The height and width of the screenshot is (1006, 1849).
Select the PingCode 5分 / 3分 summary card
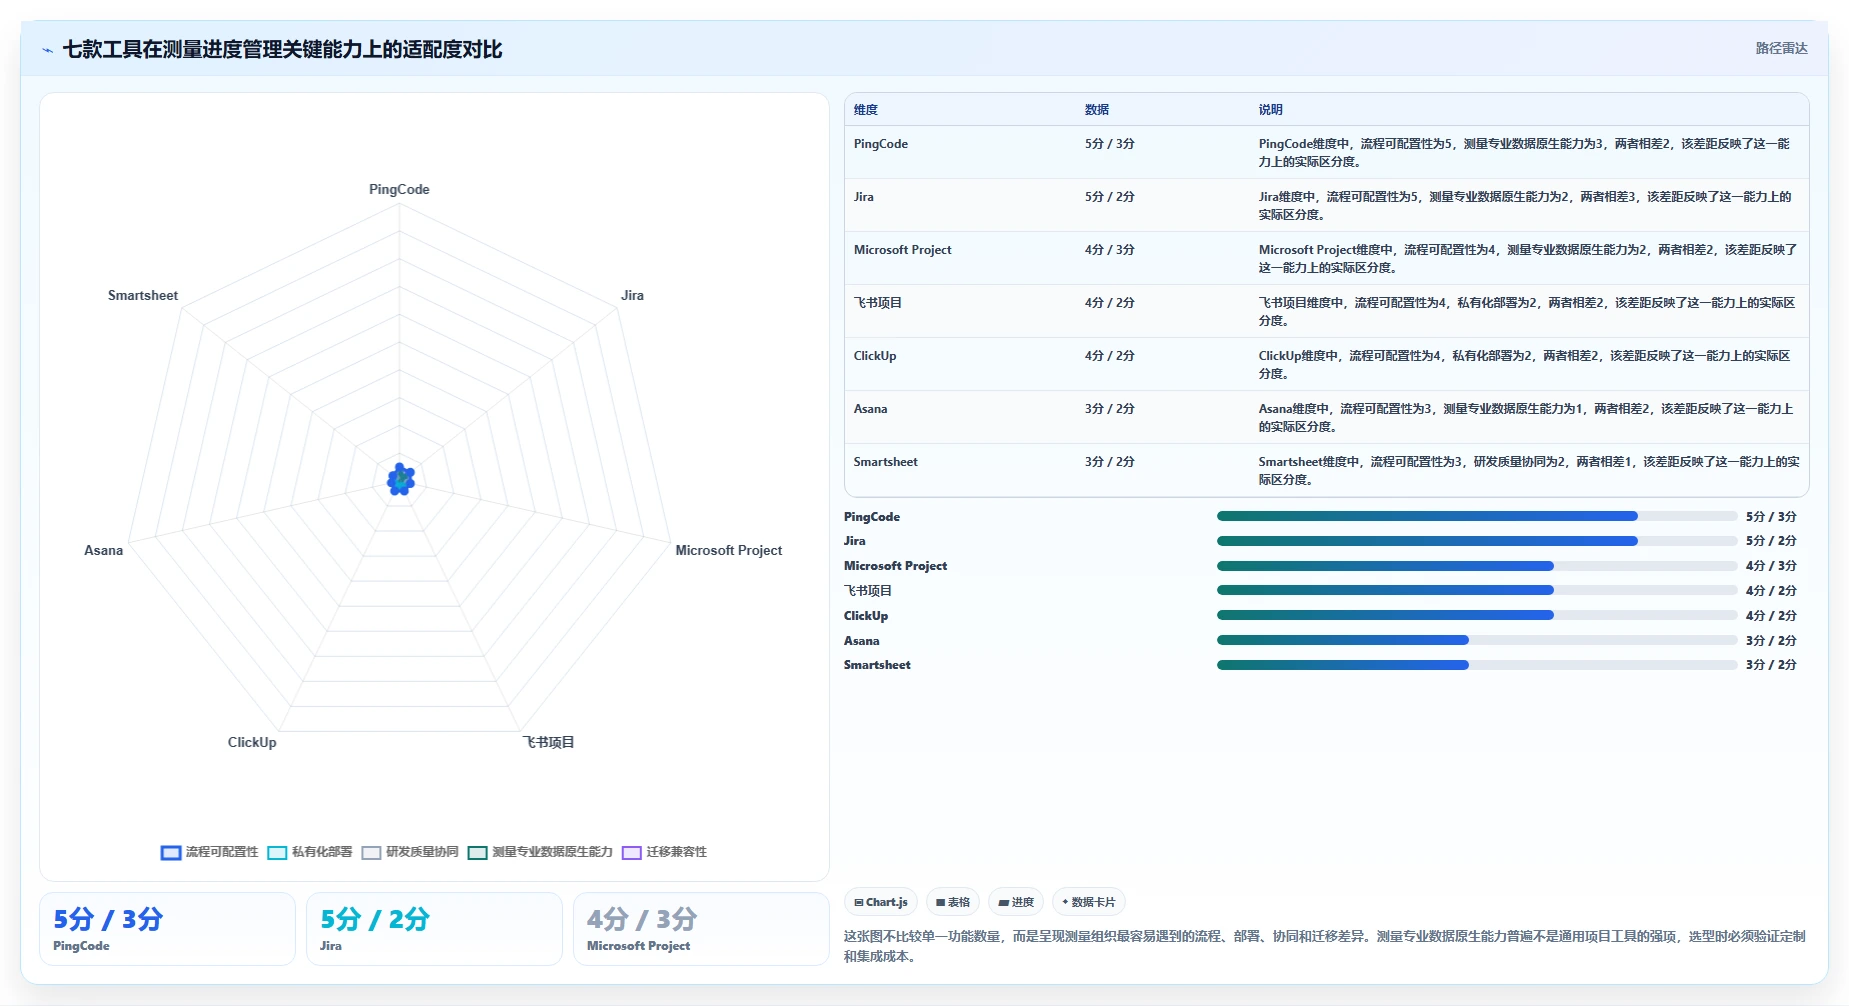(x=167, y=929)
